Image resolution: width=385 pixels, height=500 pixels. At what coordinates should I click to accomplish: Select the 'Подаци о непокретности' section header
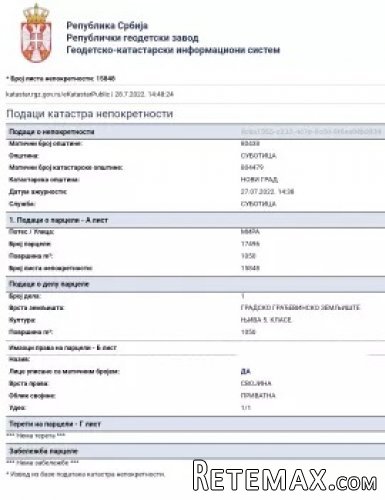pyautogui.click(x=195, y=132)
